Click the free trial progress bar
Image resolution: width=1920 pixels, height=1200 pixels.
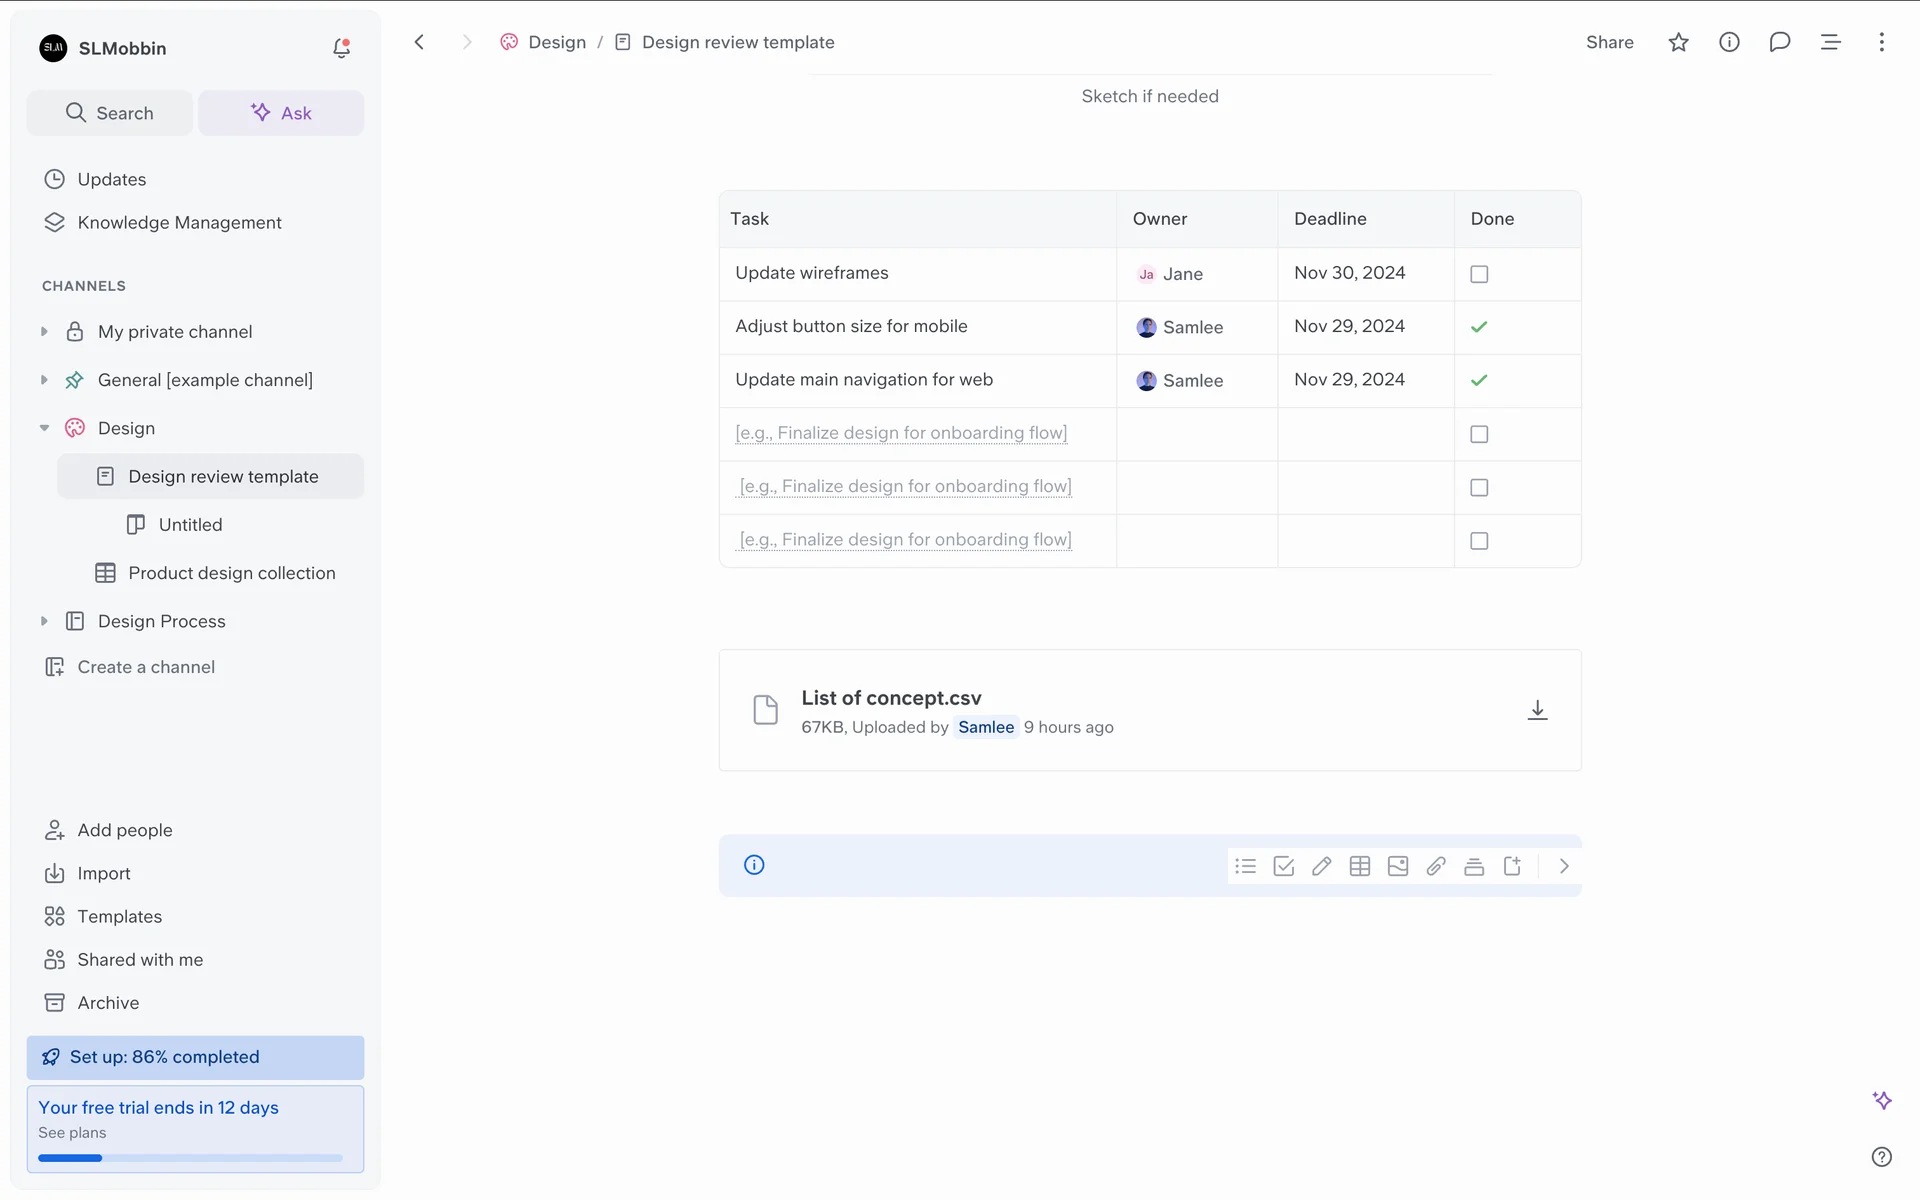pyautogui.click(x=190, y=1158)
